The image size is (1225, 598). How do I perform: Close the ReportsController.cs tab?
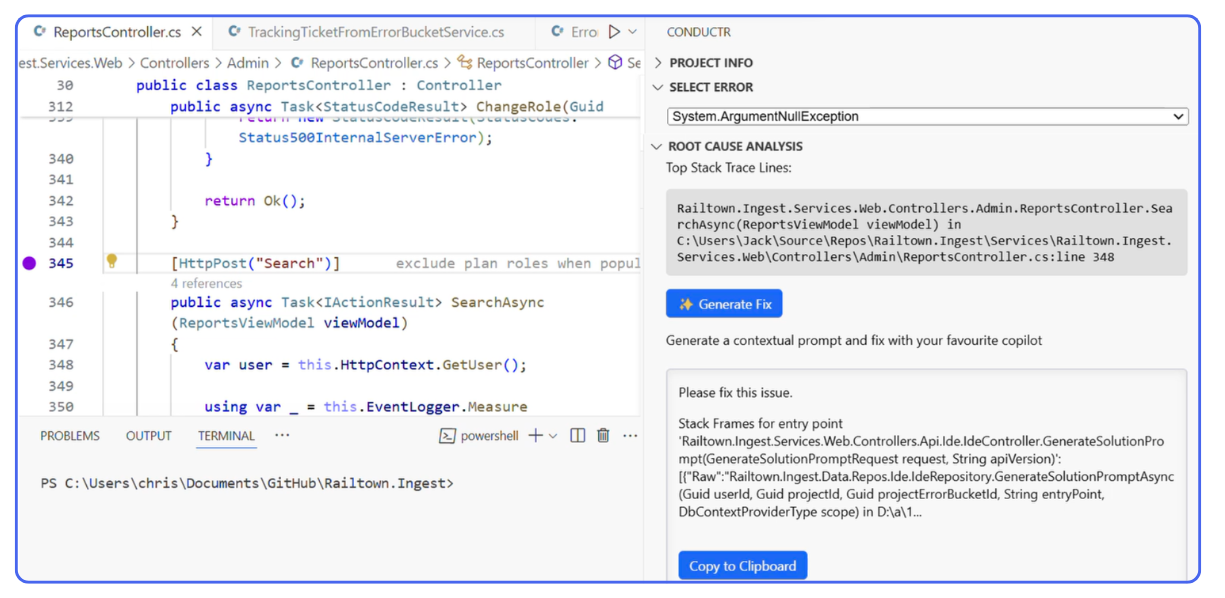[x=197, y=32]
